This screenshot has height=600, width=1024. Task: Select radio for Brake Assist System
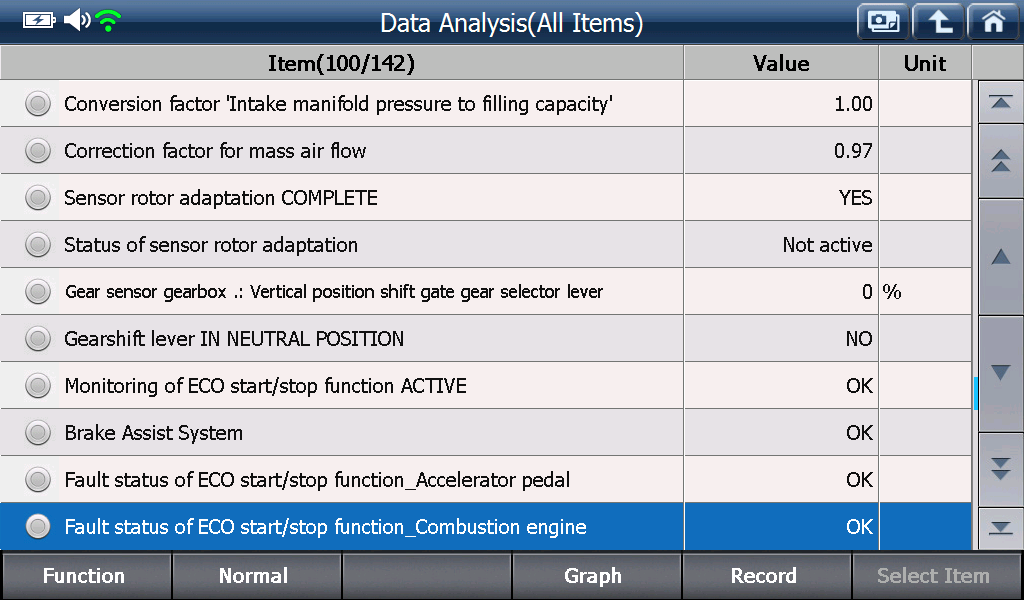(x=38, y=433)
